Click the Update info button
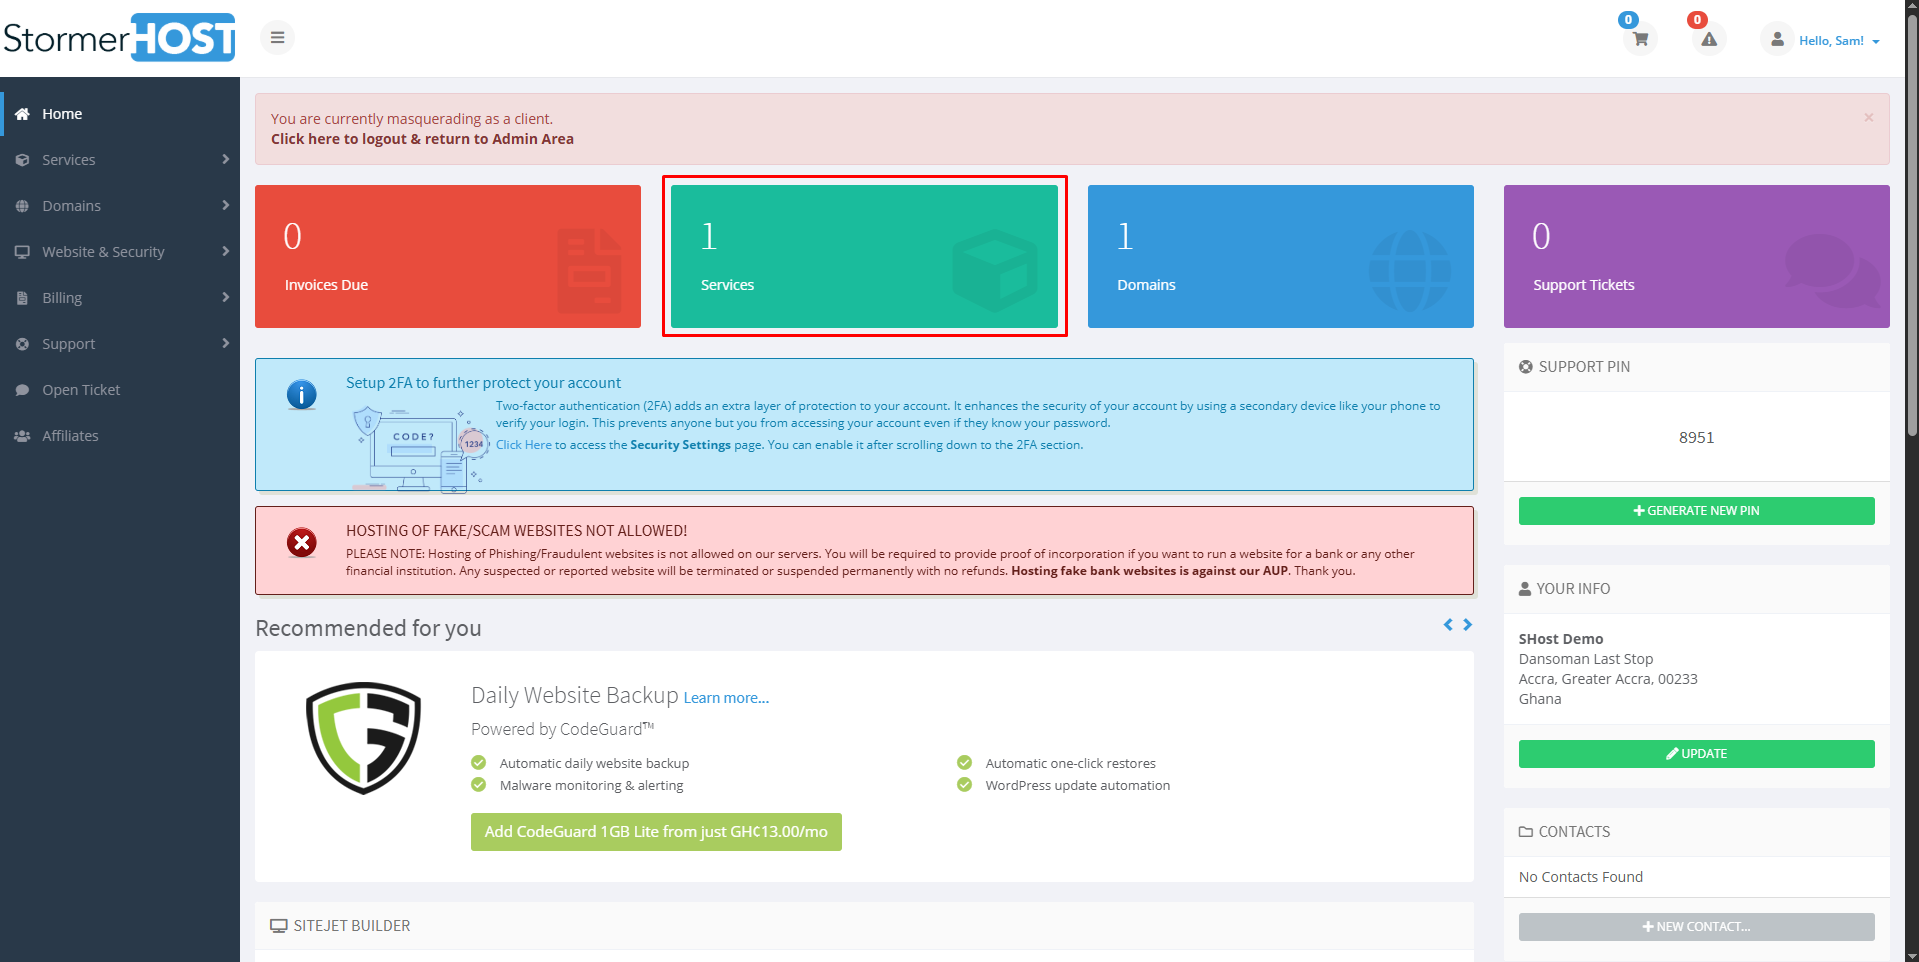 (1697, 754)
